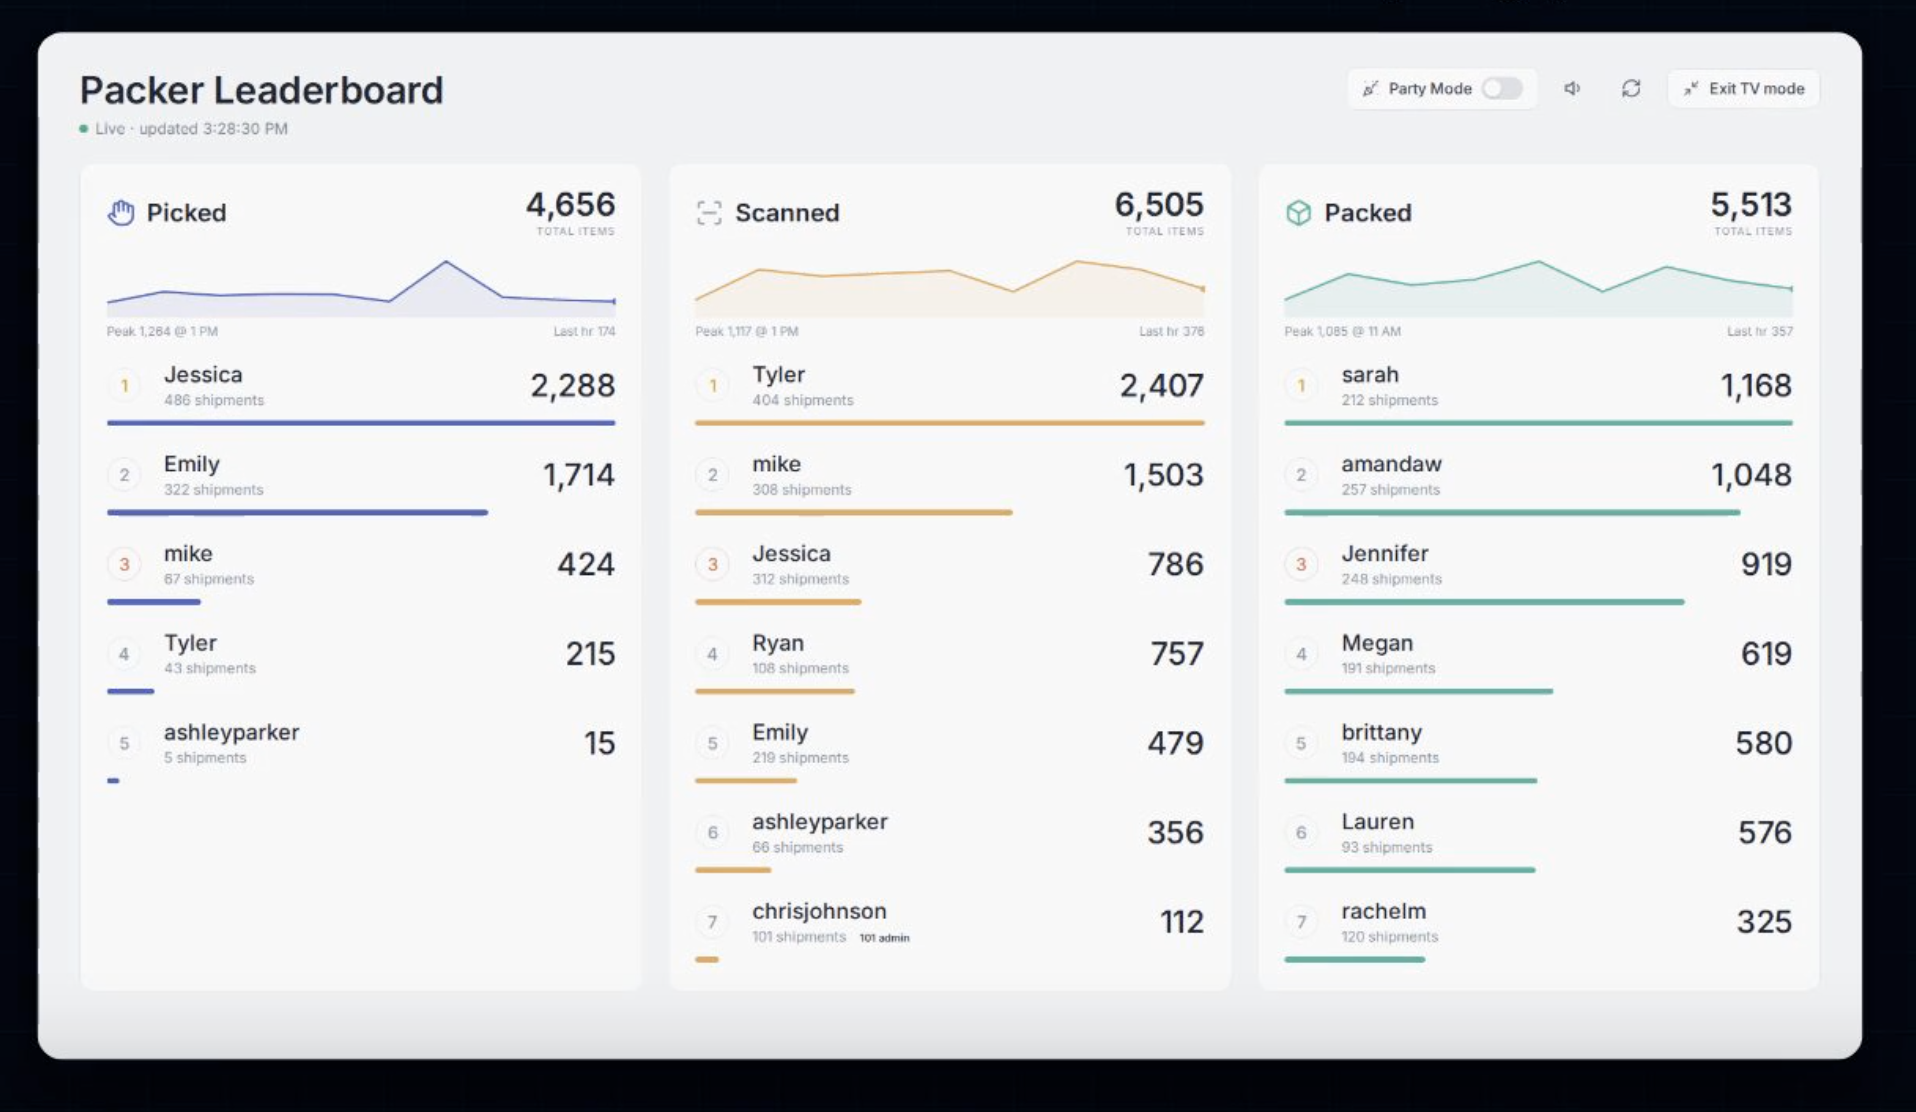The image size is (1916, 1112).
Task: Click rank 7 badge beside chrisjohnson
Action: pos(713,922)
